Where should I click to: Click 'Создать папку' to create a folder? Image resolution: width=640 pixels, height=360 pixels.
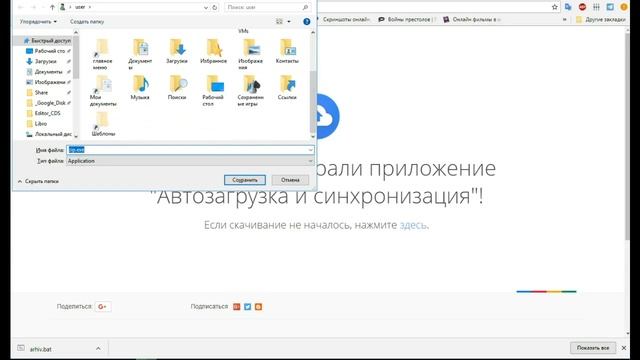coord(87,22)
